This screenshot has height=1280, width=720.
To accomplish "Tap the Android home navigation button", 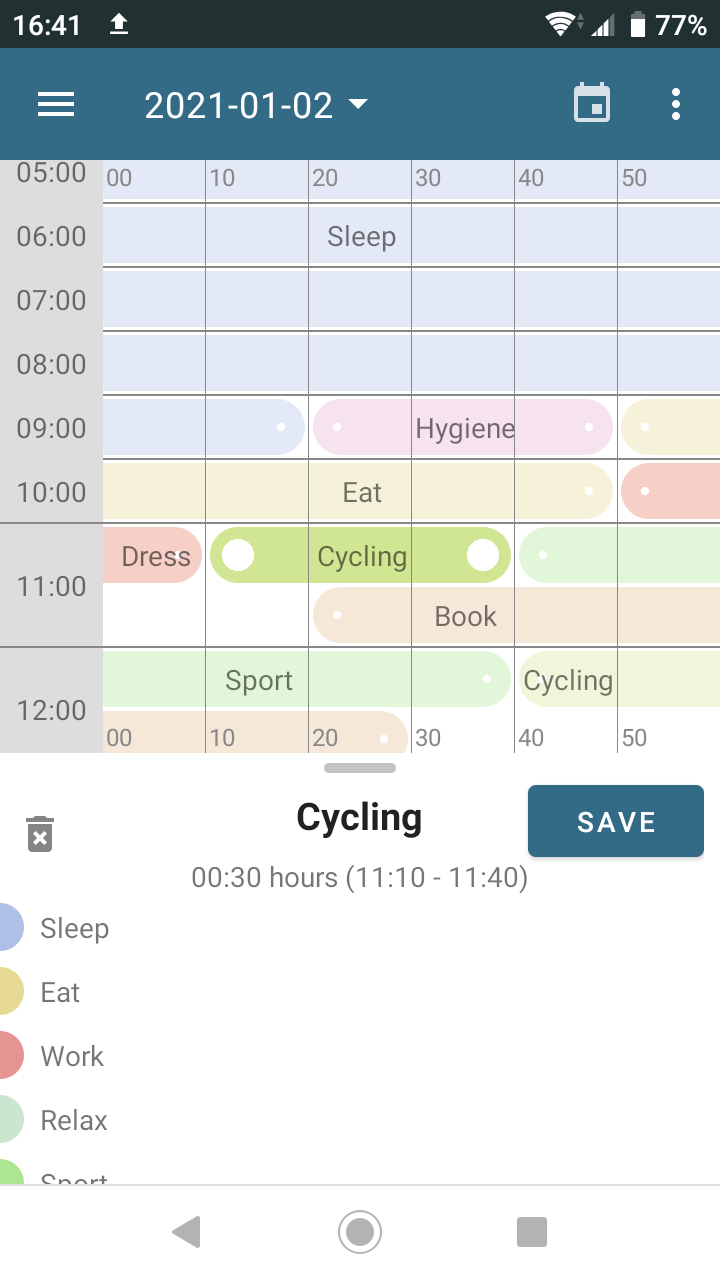I will pos(360,1231).
